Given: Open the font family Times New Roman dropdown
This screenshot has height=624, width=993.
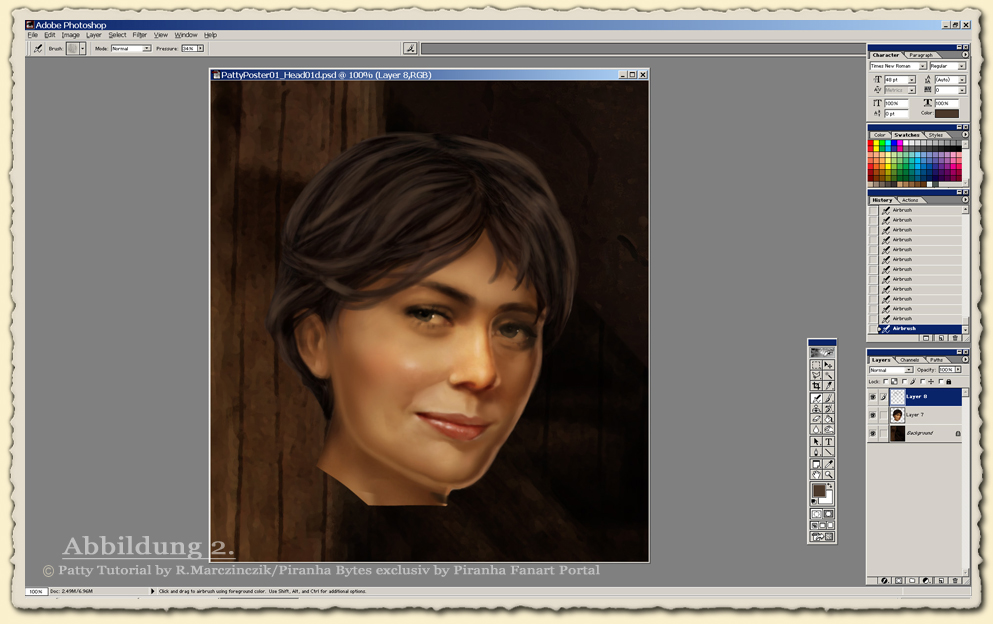Looking at the screenshot, I should pos(923,66).
